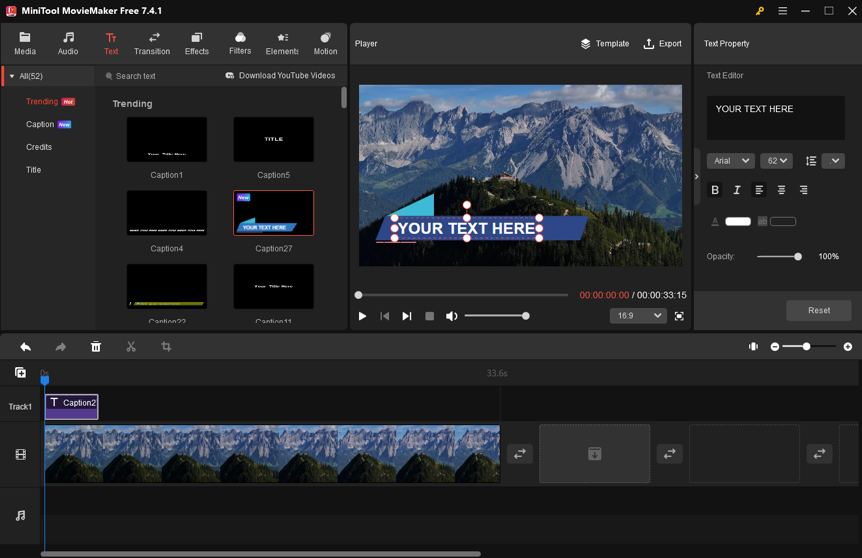Click the add track icon
The width and height of the screenshot is (862, 558).
click(20, 373)
